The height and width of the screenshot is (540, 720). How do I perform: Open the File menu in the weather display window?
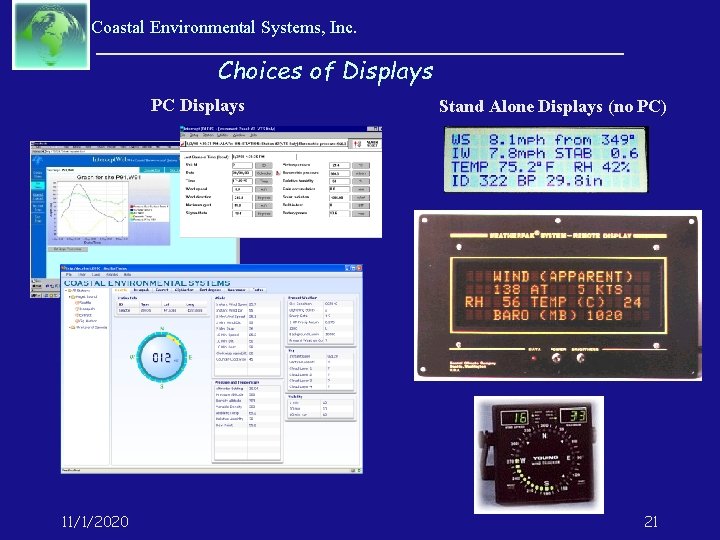pyautogui.click(x=69, y=275)
